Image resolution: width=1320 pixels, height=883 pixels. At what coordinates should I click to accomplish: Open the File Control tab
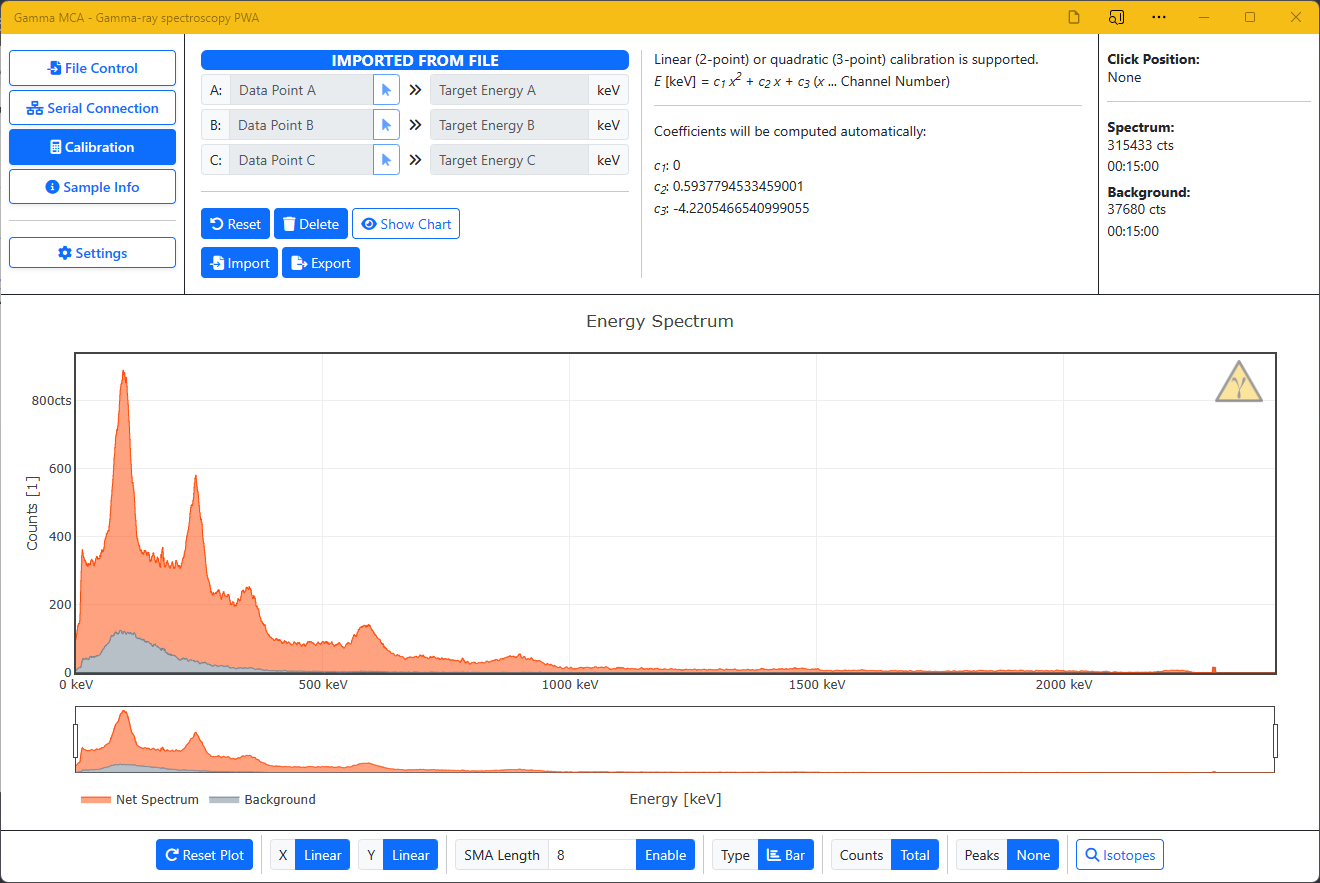click(92, 68)
